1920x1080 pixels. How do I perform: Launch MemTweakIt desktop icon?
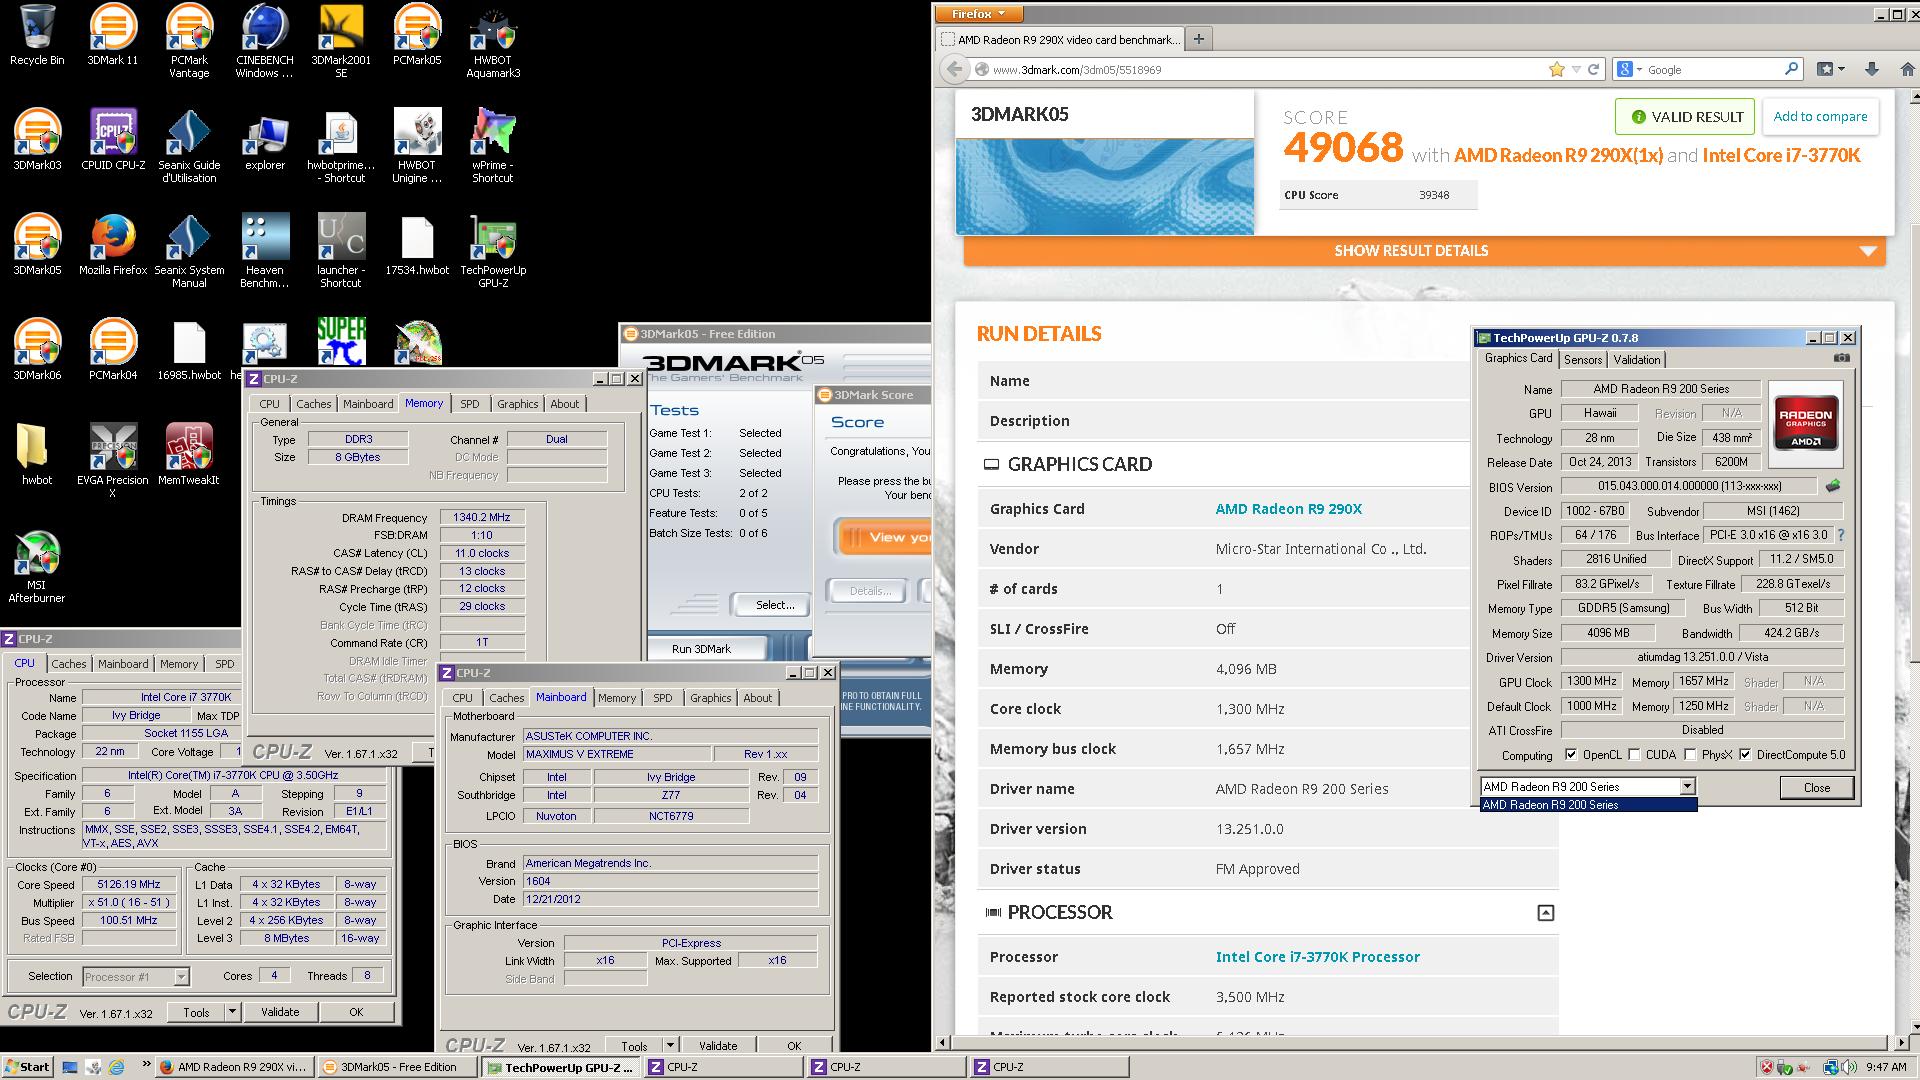pyautogui.click(x=189, y=456)
